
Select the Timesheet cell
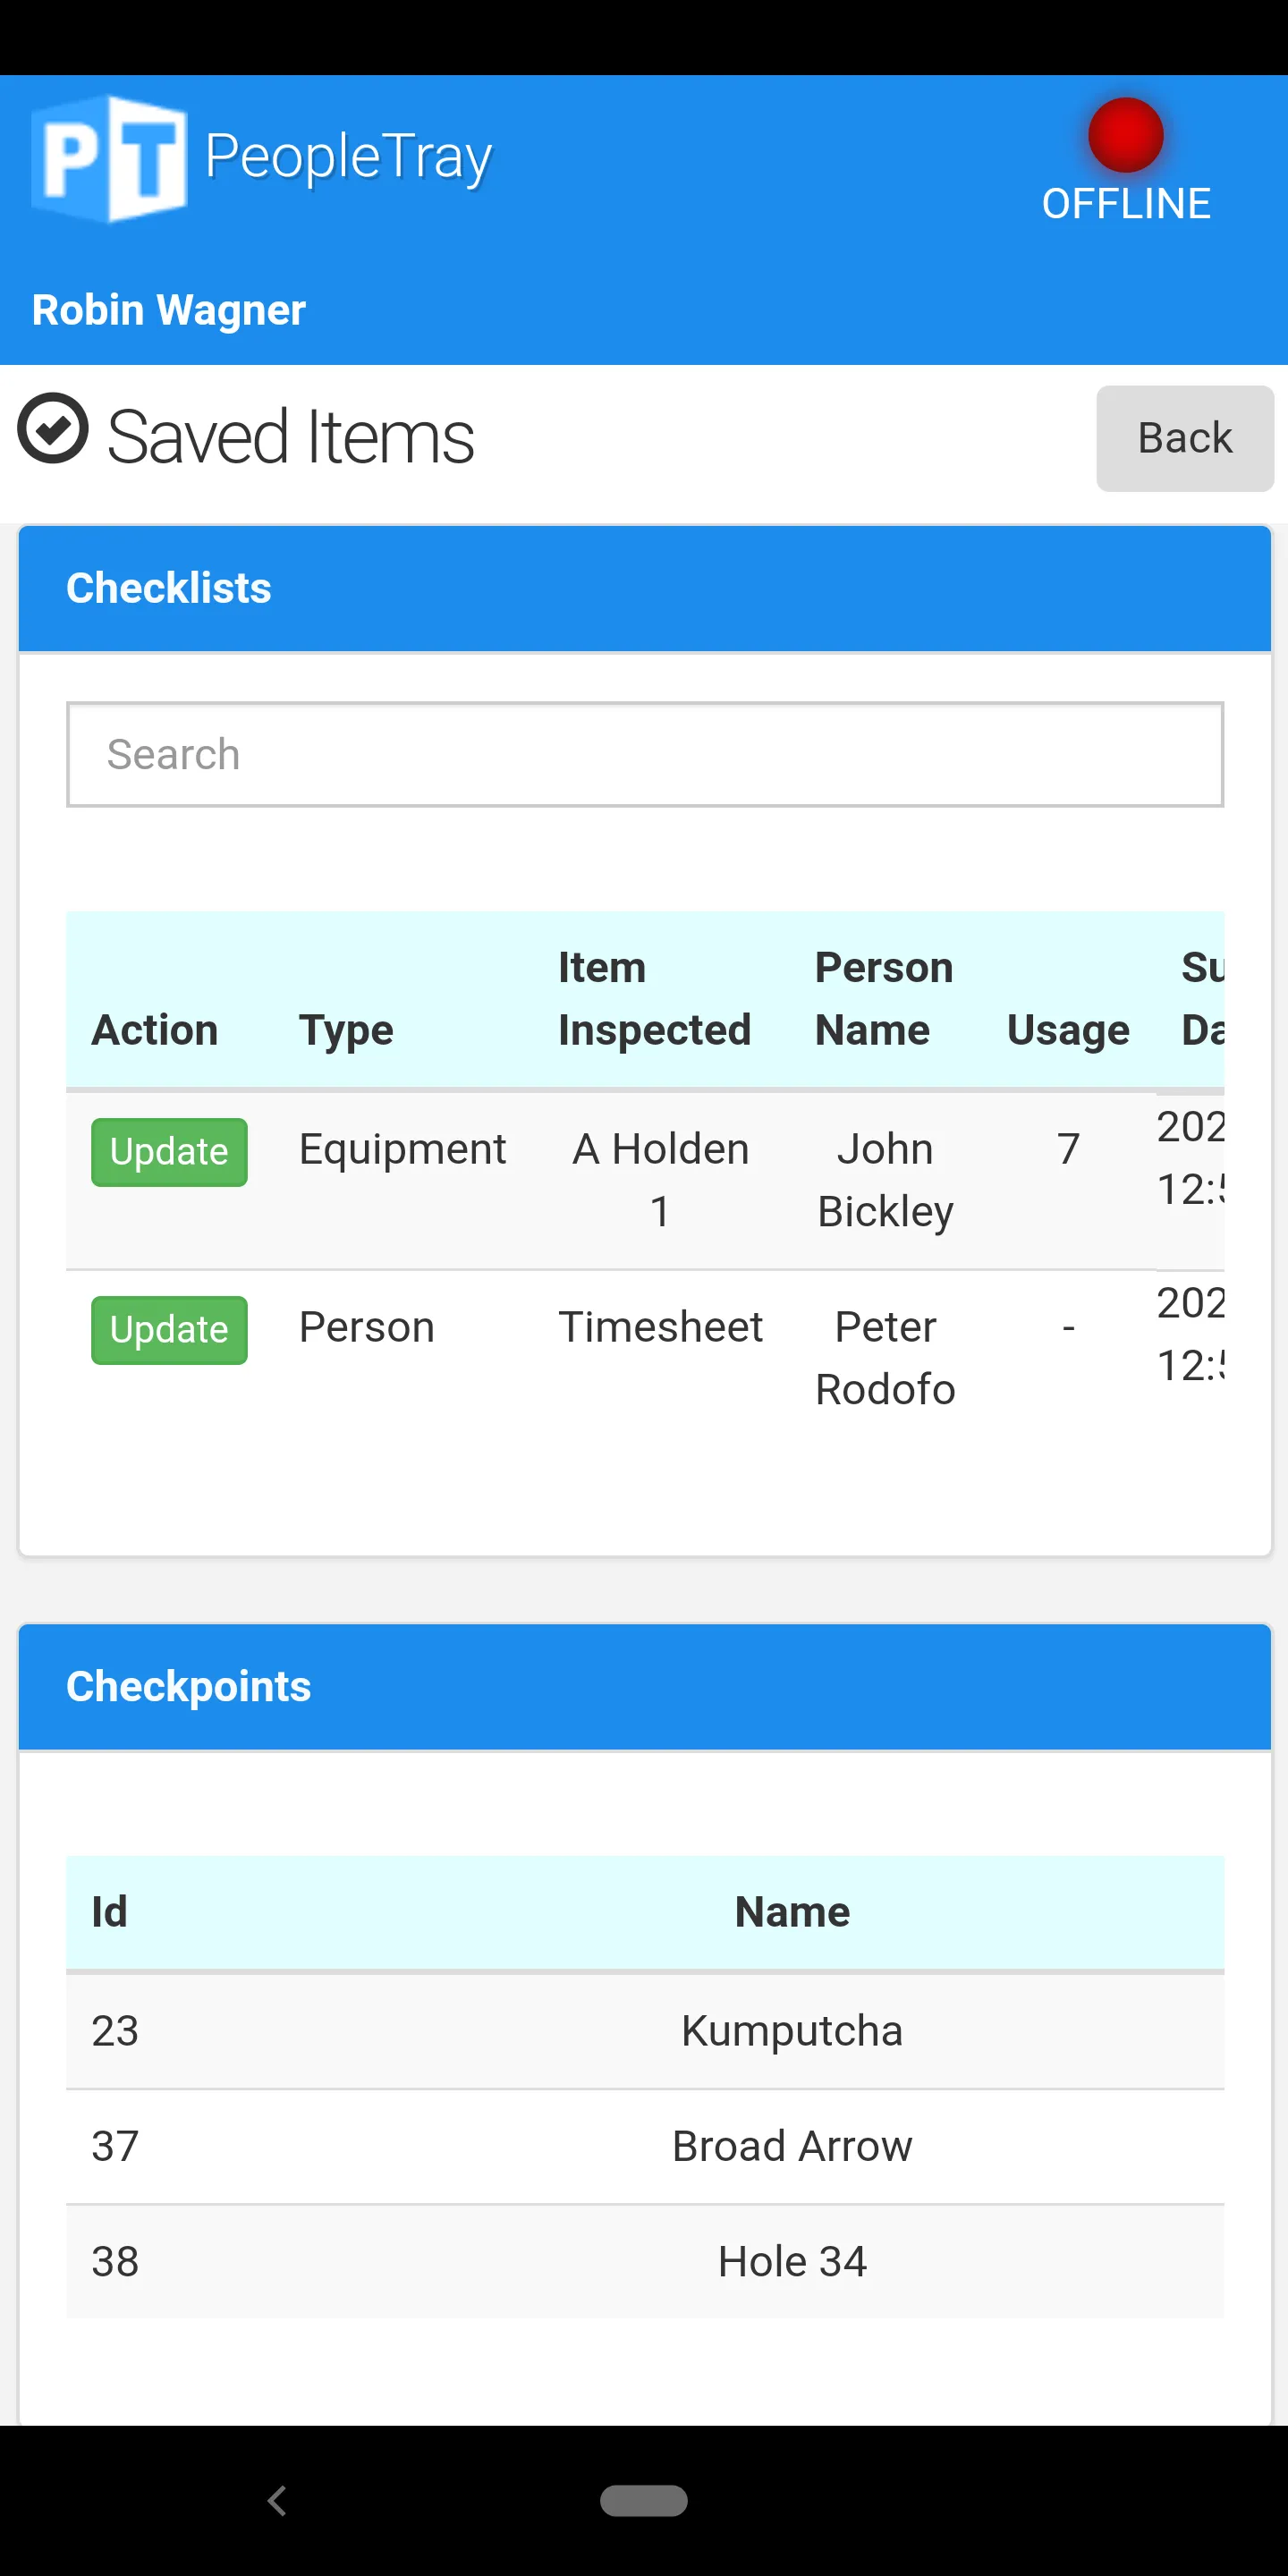click(660, 1327)
